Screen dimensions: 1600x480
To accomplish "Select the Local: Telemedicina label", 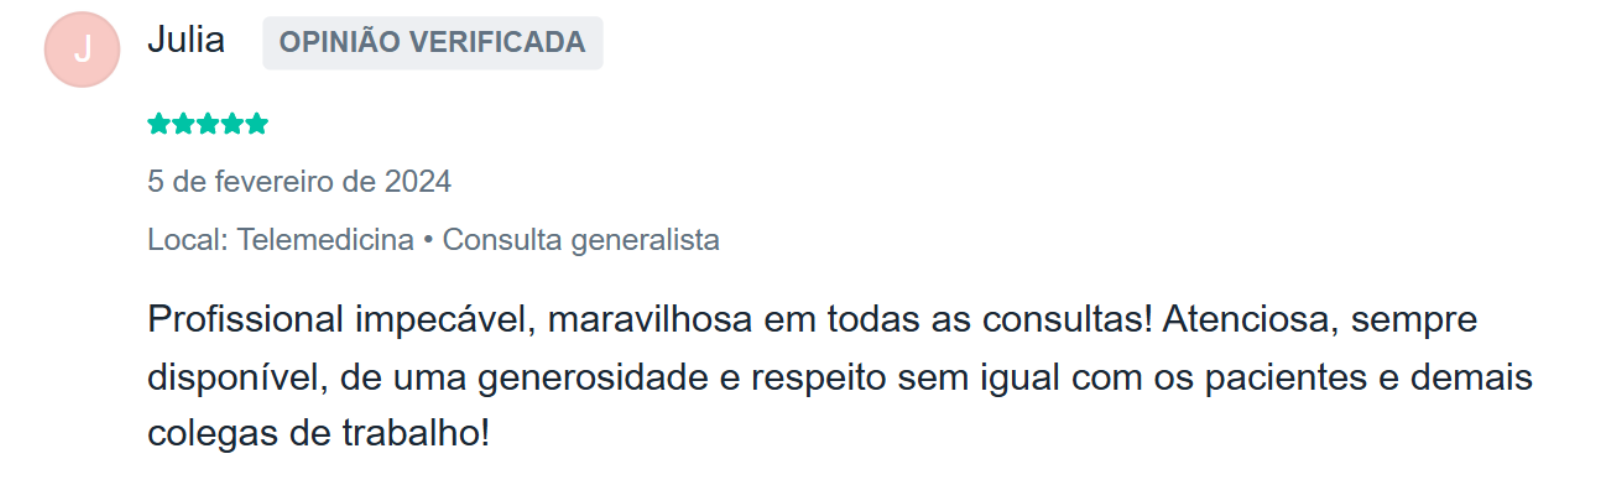I will 280,240.
